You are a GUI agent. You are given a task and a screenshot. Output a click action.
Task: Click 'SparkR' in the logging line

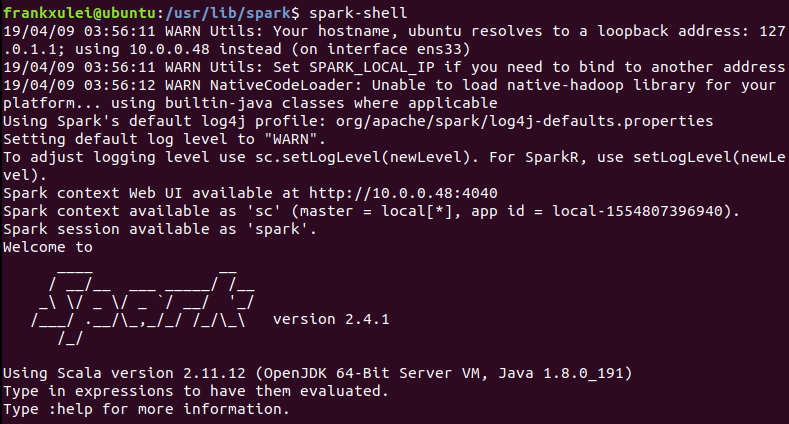coord(551,157)
